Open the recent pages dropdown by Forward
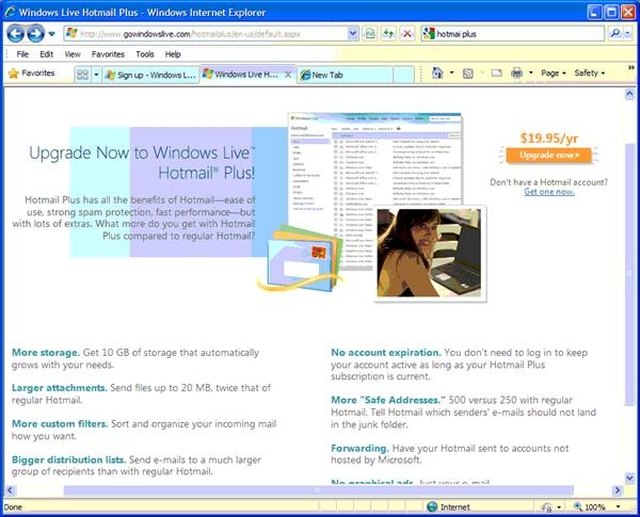Image resolution: width=640 pixels, height=517 pixels. [51, 34]
